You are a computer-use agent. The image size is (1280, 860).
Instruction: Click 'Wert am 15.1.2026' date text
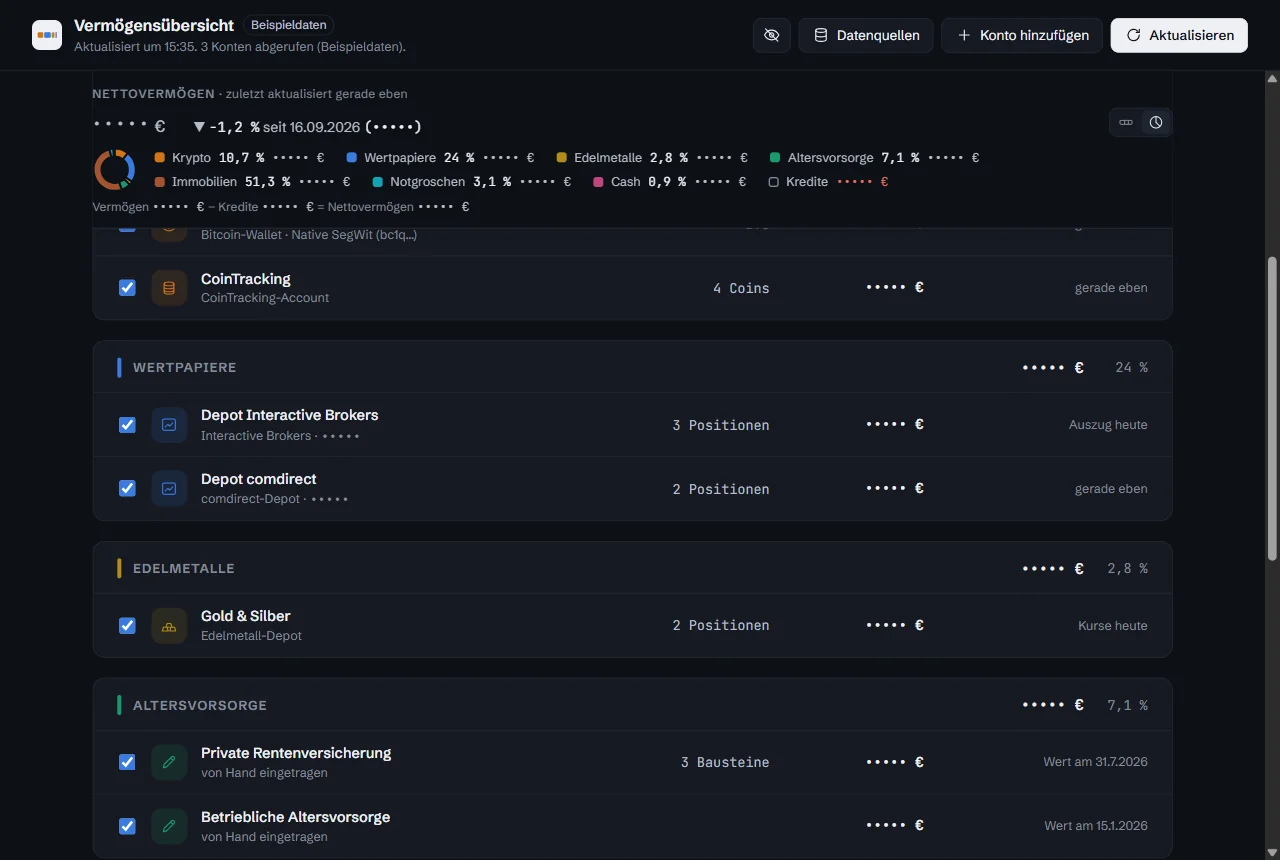pyautogui.click(x=1096, y=826)
